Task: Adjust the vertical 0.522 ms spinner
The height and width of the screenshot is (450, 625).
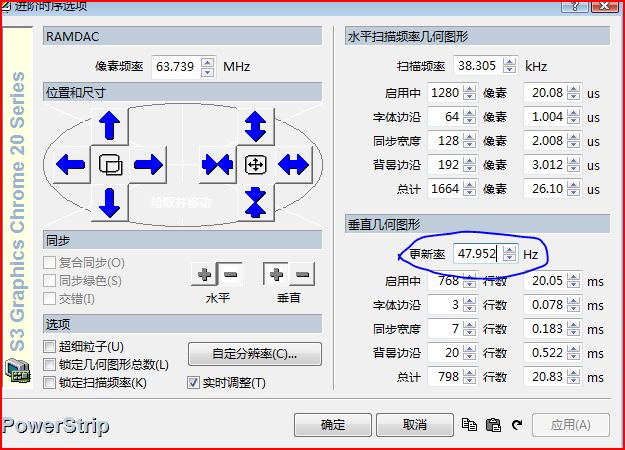Action: [x=574, y=353]
